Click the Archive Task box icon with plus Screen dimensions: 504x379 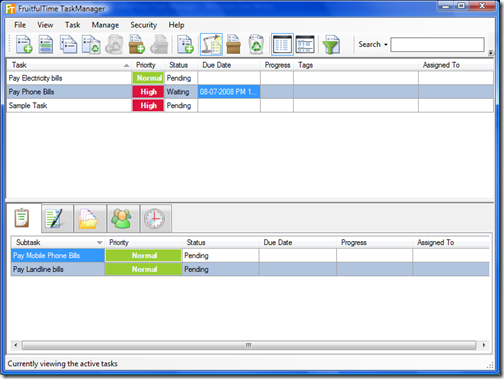(137, 44)
